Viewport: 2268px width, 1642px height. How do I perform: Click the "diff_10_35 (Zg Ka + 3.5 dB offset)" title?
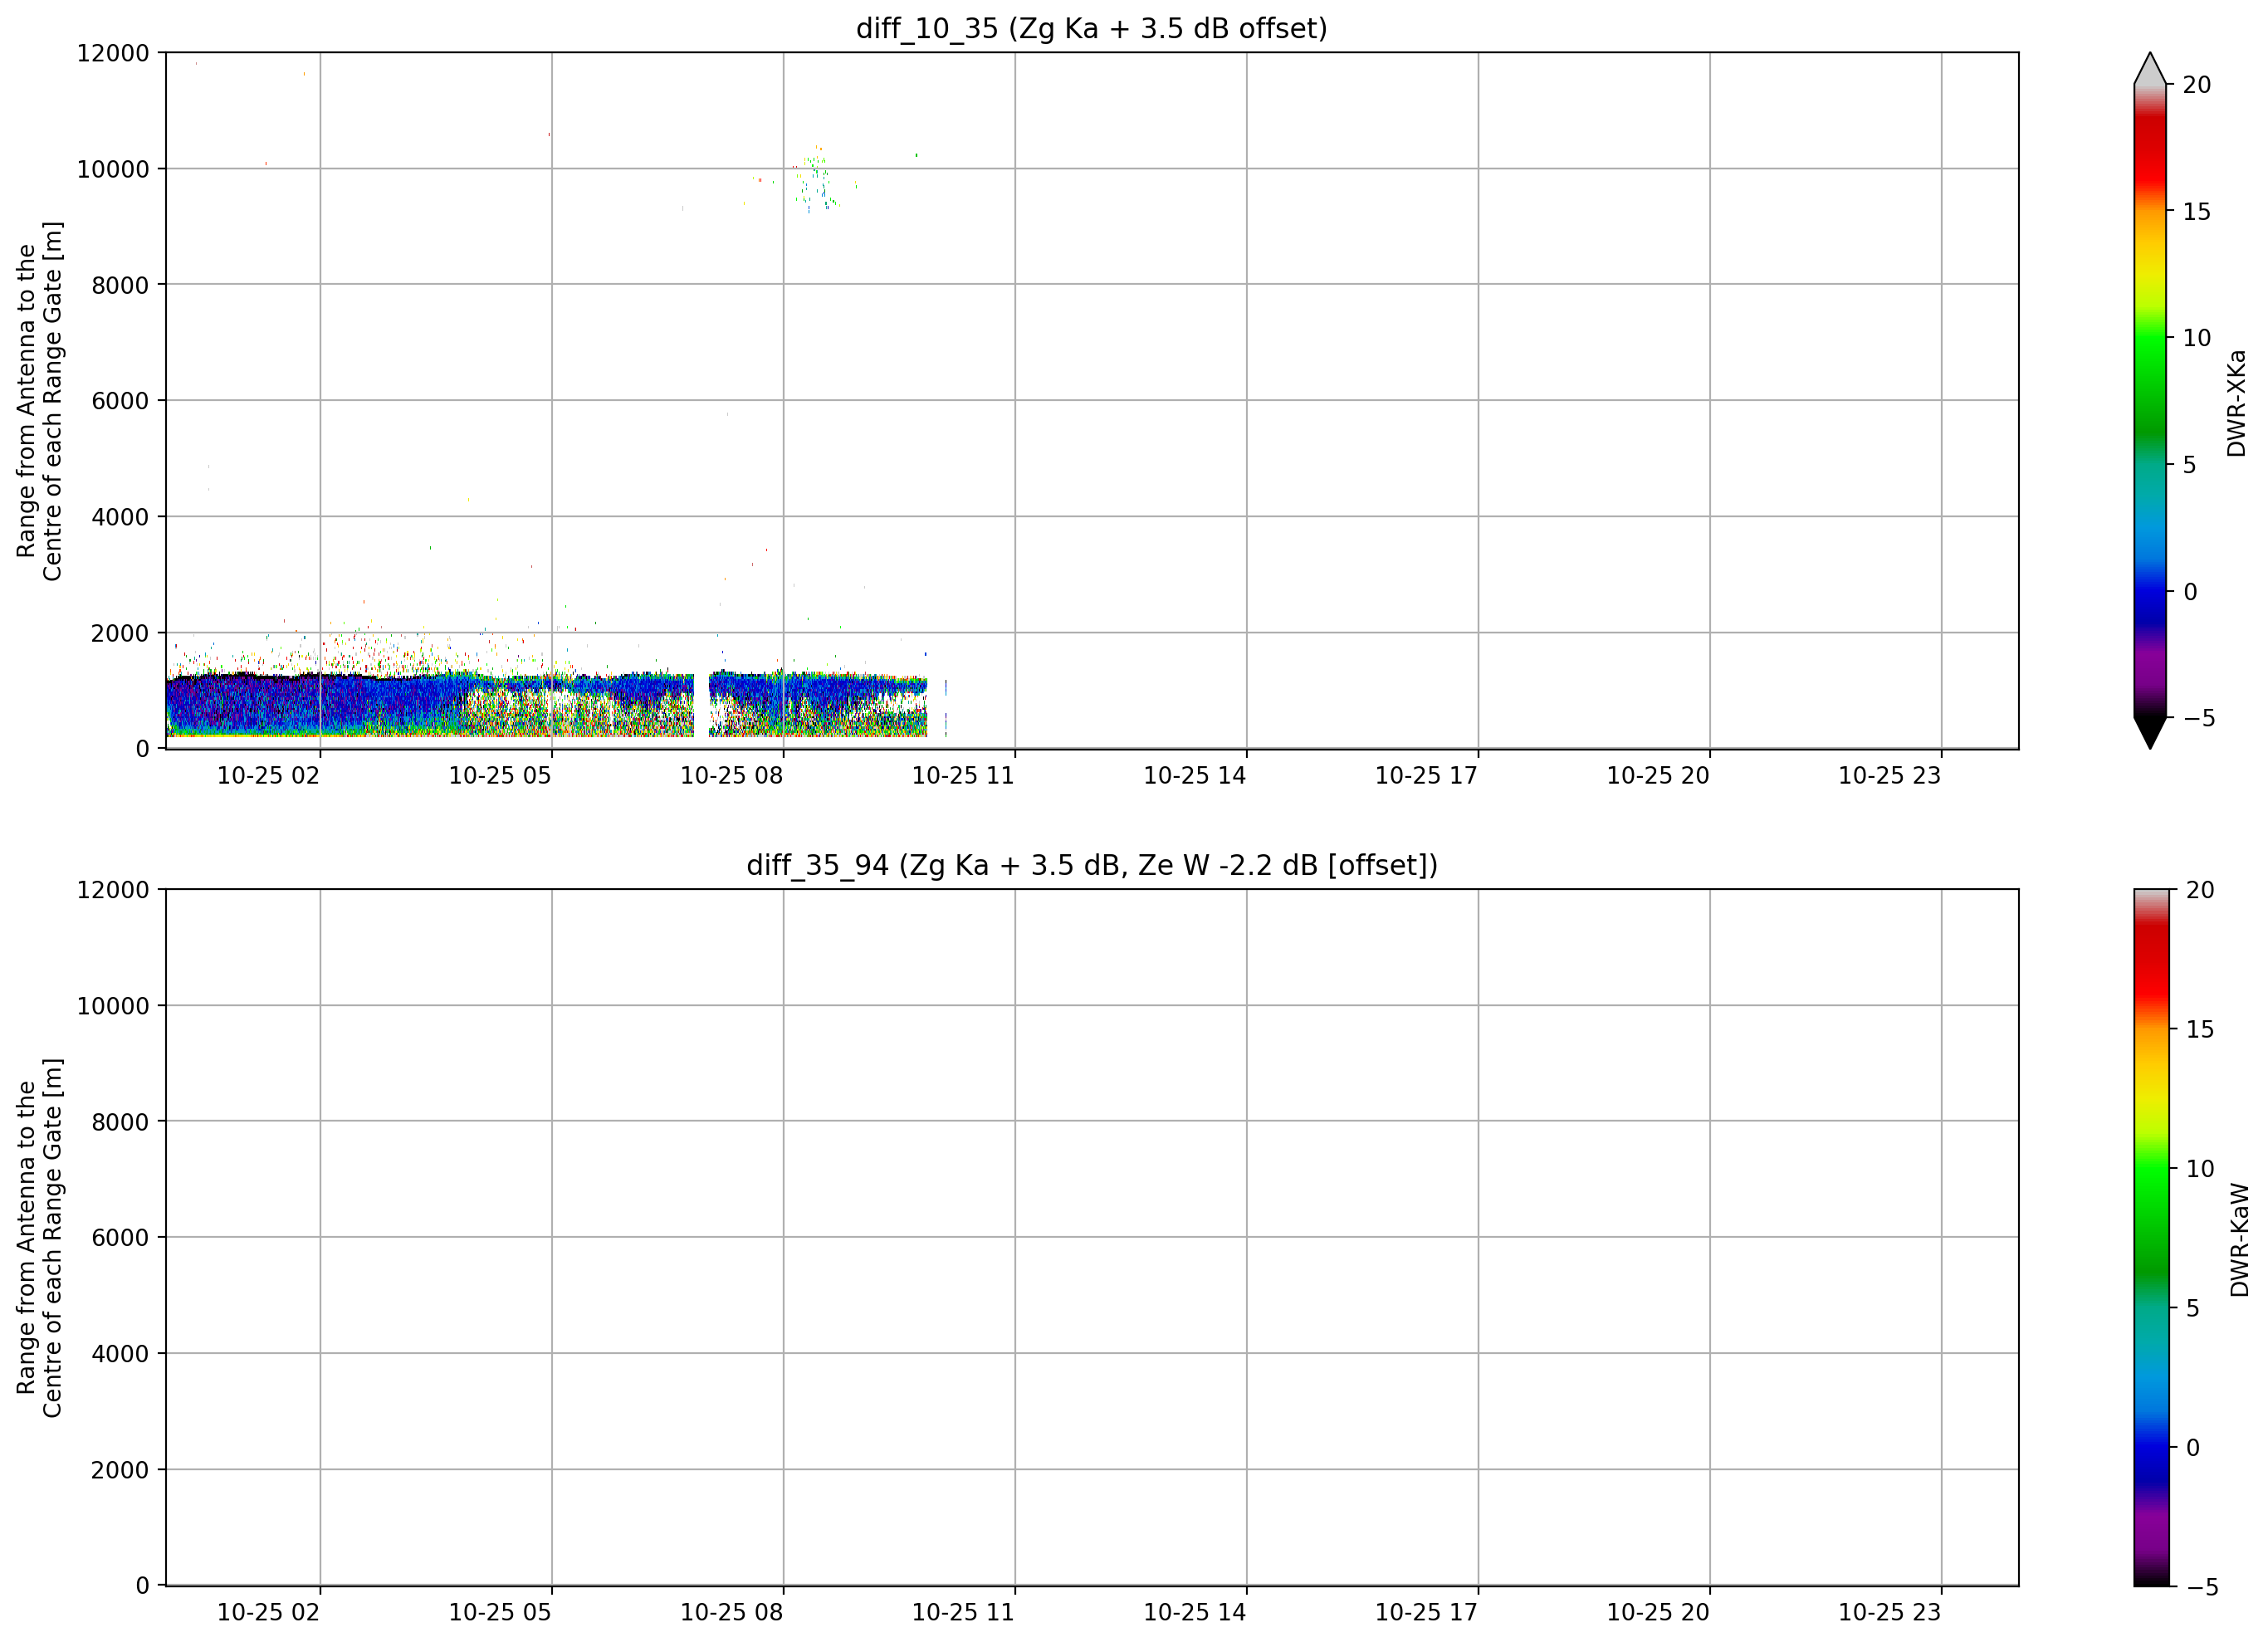click(x=1092, y=29)
